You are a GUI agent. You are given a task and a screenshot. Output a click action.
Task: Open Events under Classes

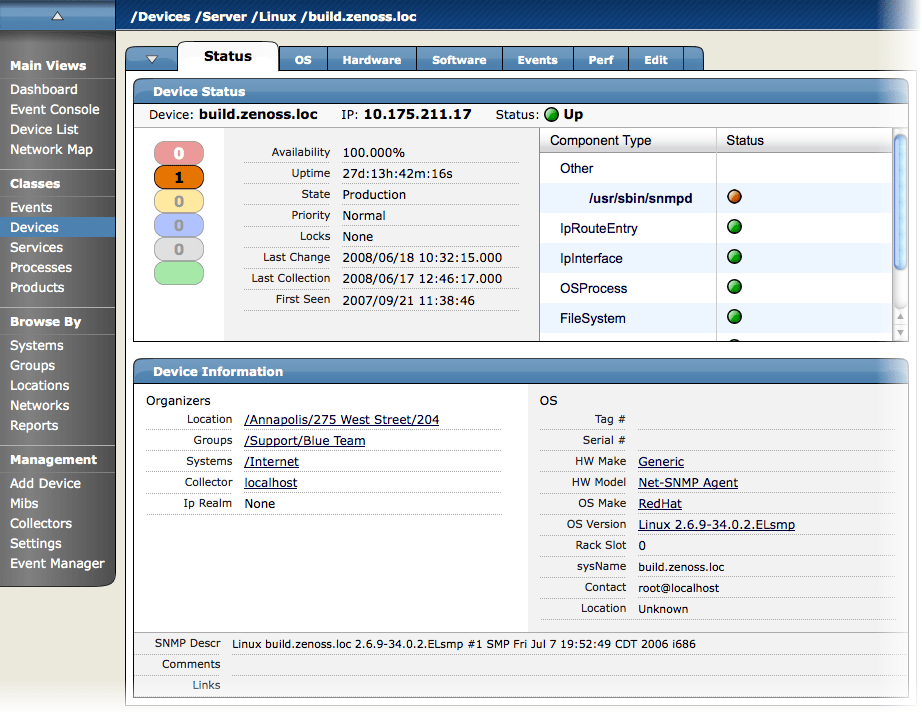pyautogui.click(x=31, y=208)
